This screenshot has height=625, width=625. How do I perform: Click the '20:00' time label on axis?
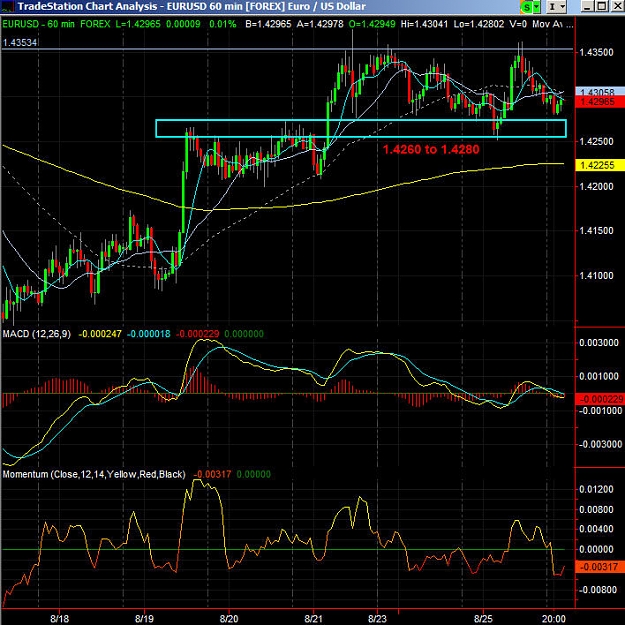[x=554, y=619]
